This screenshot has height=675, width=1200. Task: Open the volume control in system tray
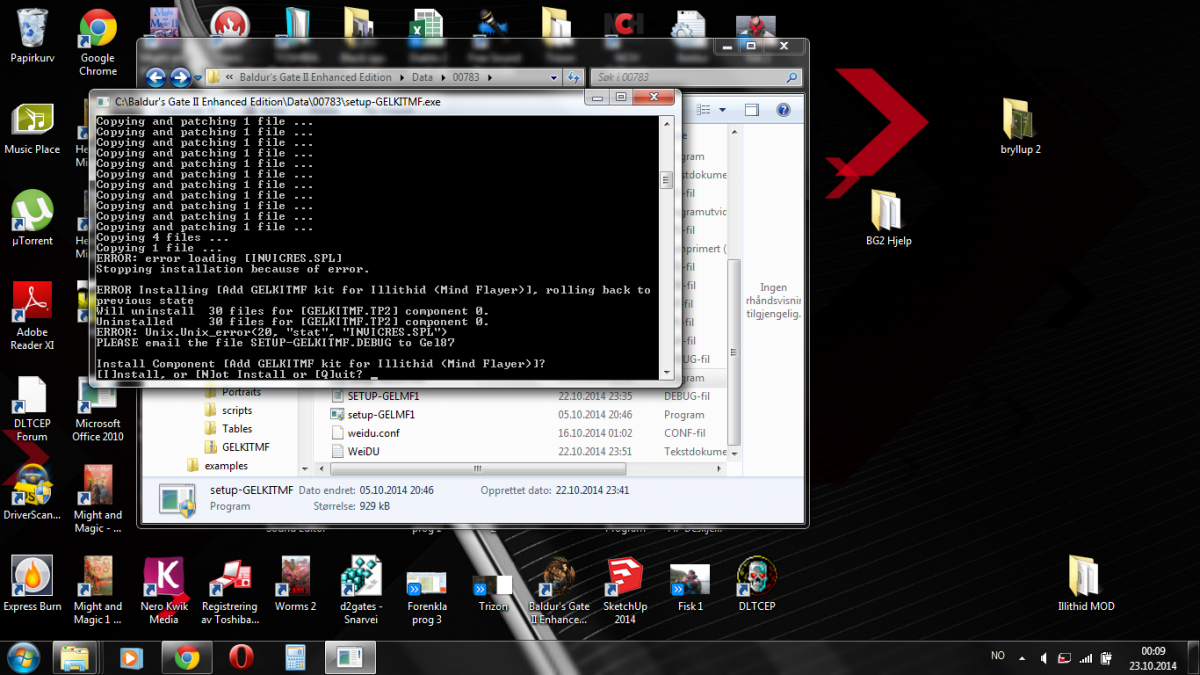(1044, 657)
